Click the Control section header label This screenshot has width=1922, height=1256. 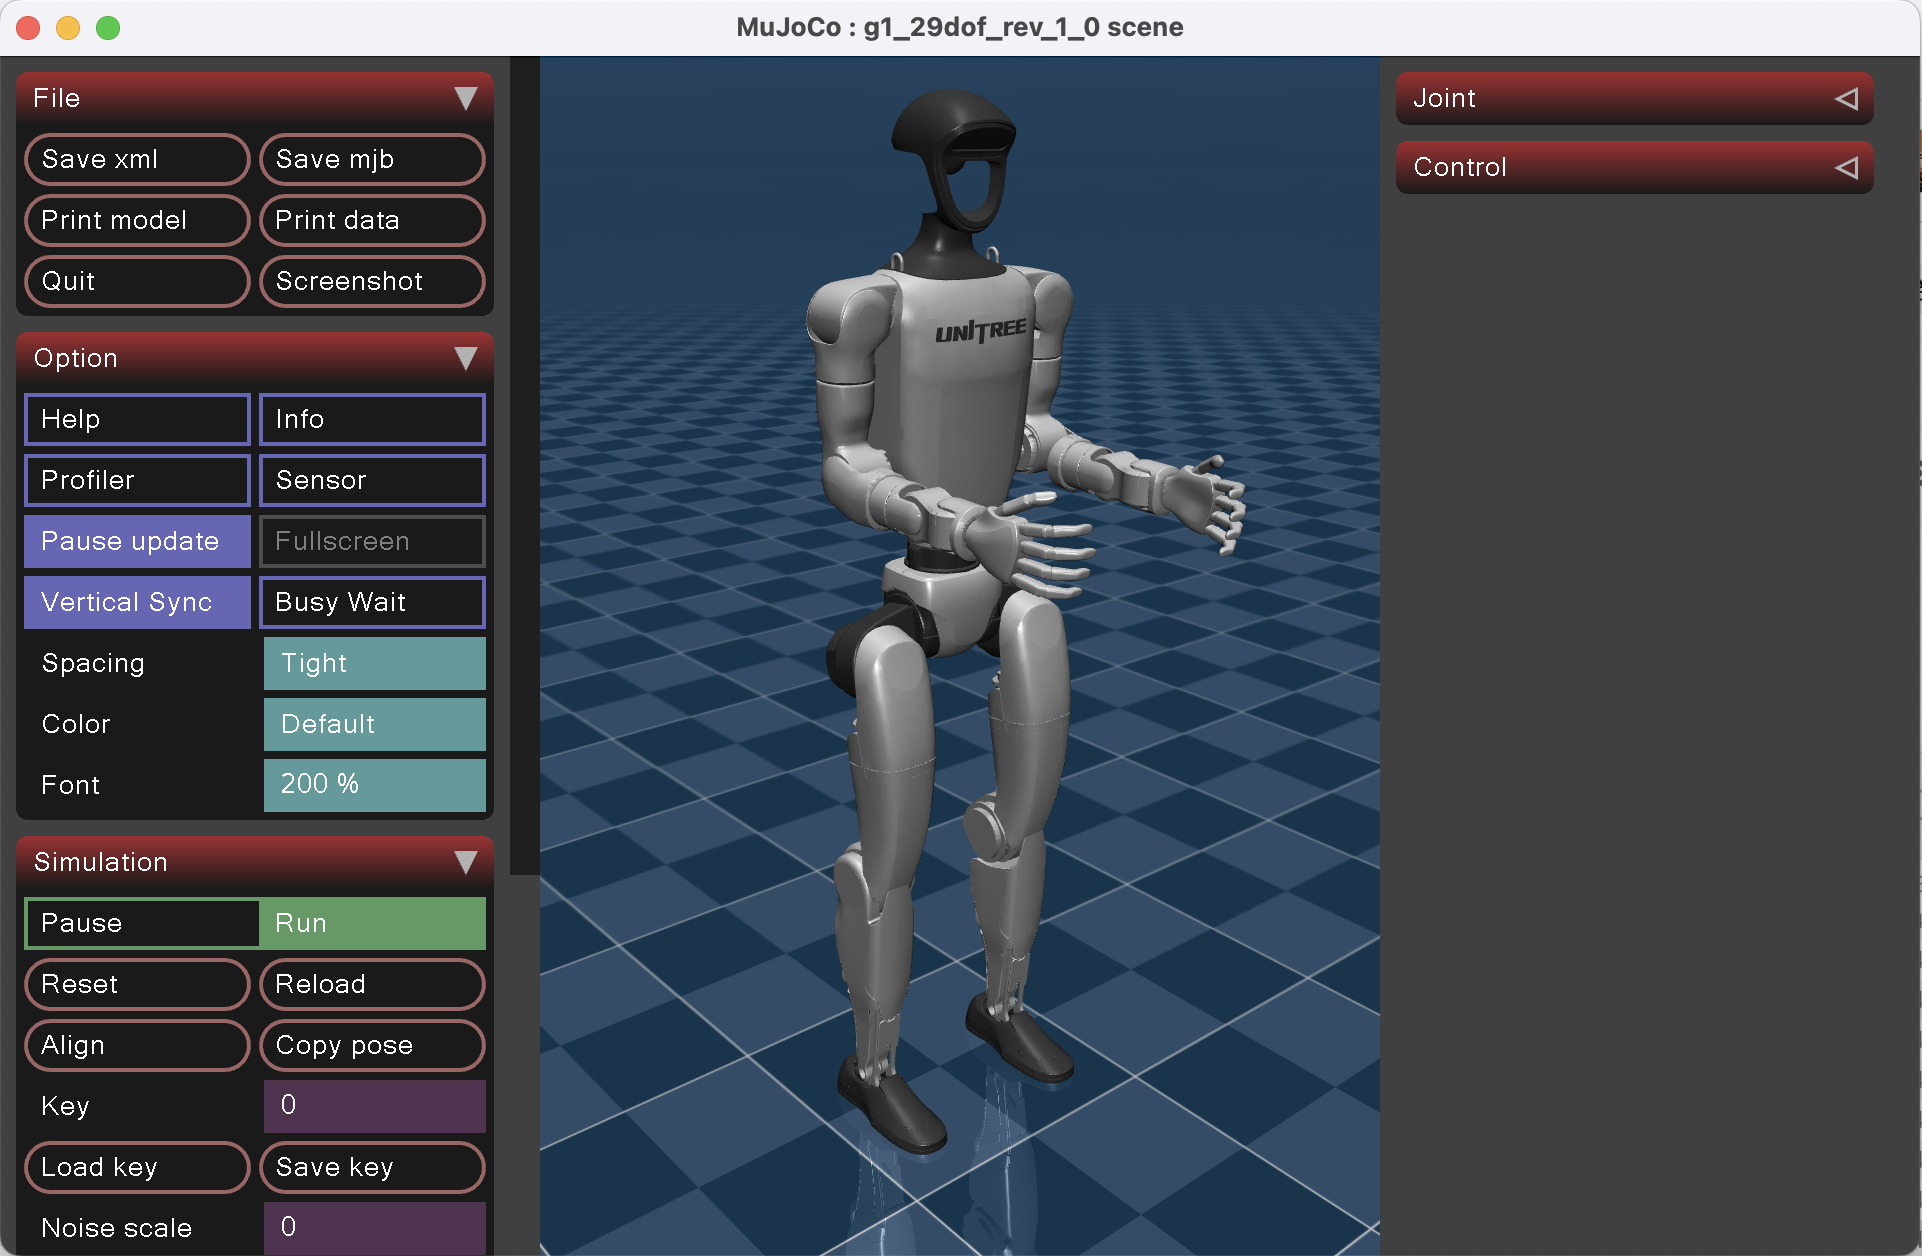[x=1459, y=167]
